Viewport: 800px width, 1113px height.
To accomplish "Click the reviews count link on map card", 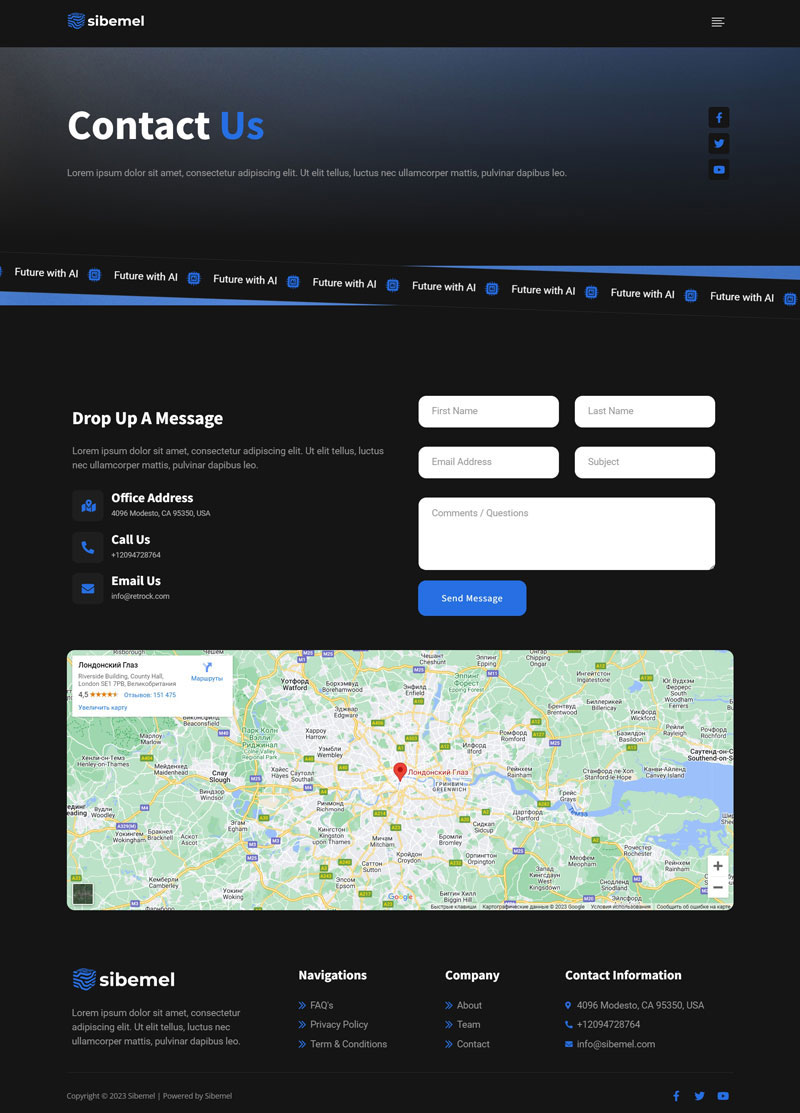I will point(150,695).
